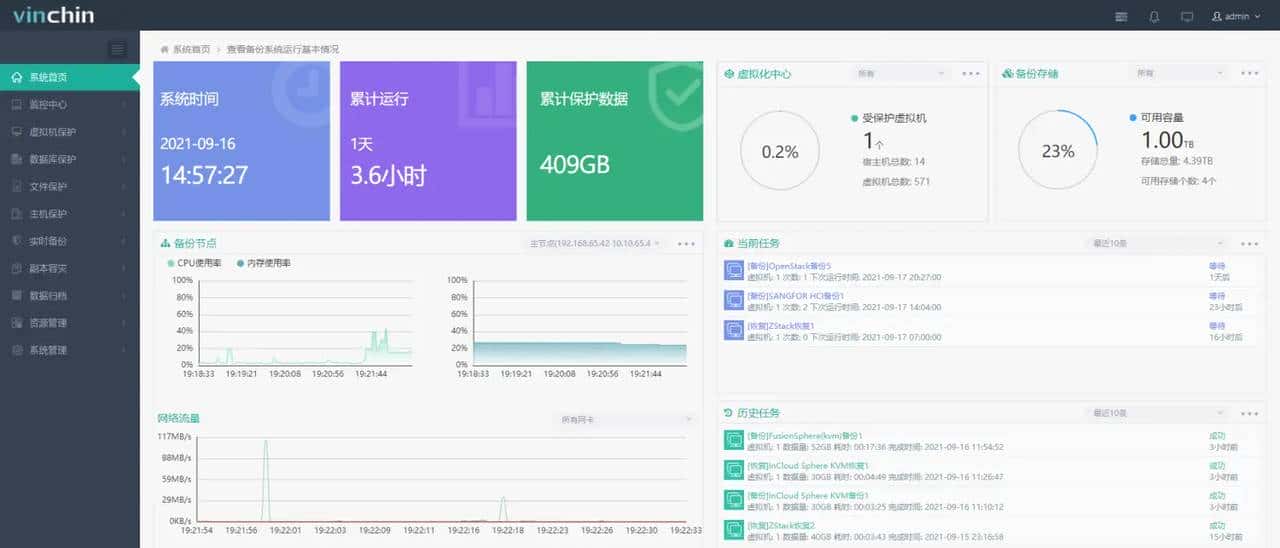The width and height of the screenshot is (1280, 548).
Task: Click the 可用容量 blue legend dot
Action: (1133, 117)
